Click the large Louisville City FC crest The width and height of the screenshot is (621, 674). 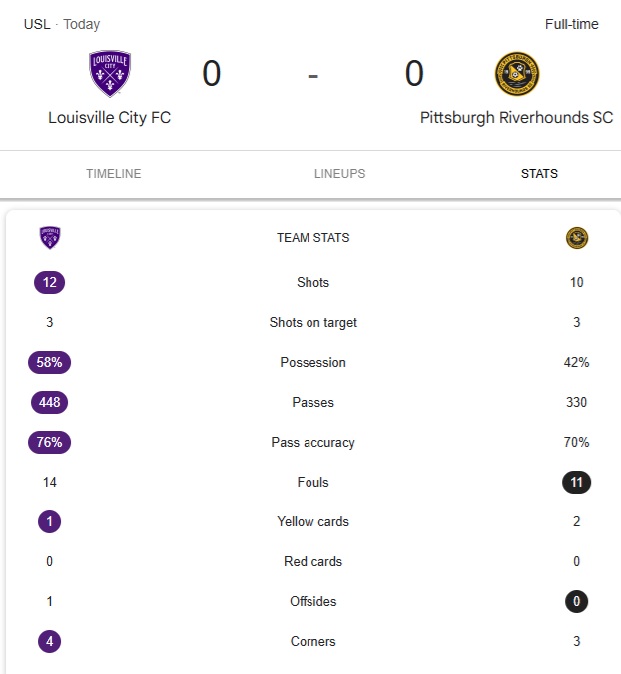pyautogui.click(x=110, y=74)
